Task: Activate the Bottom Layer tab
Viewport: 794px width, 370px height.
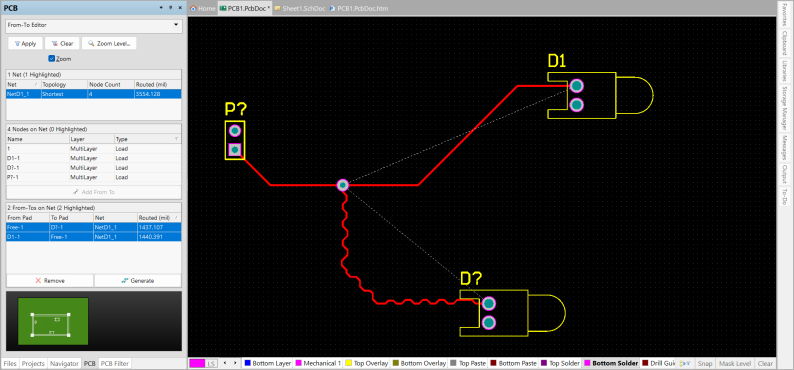Action: (268, 363)
